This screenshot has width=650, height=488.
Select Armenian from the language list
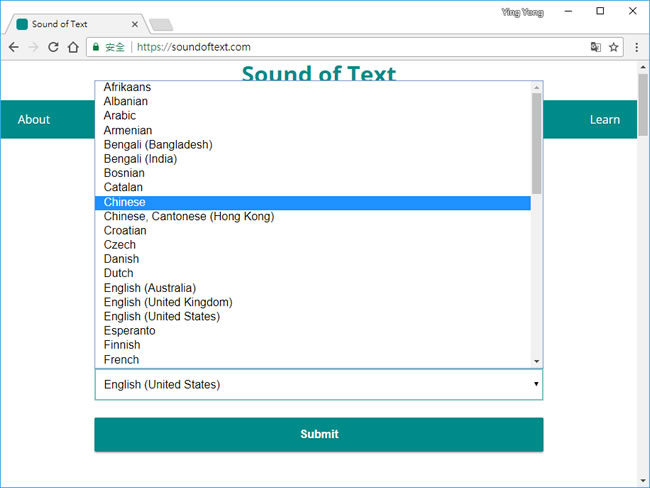click(x=313, y=130)
